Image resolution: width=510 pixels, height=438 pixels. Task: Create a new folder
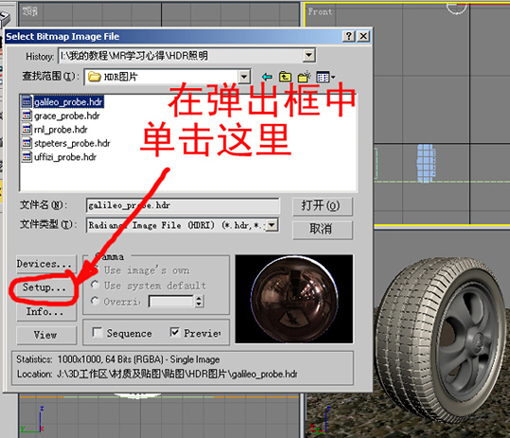[304, 77]
